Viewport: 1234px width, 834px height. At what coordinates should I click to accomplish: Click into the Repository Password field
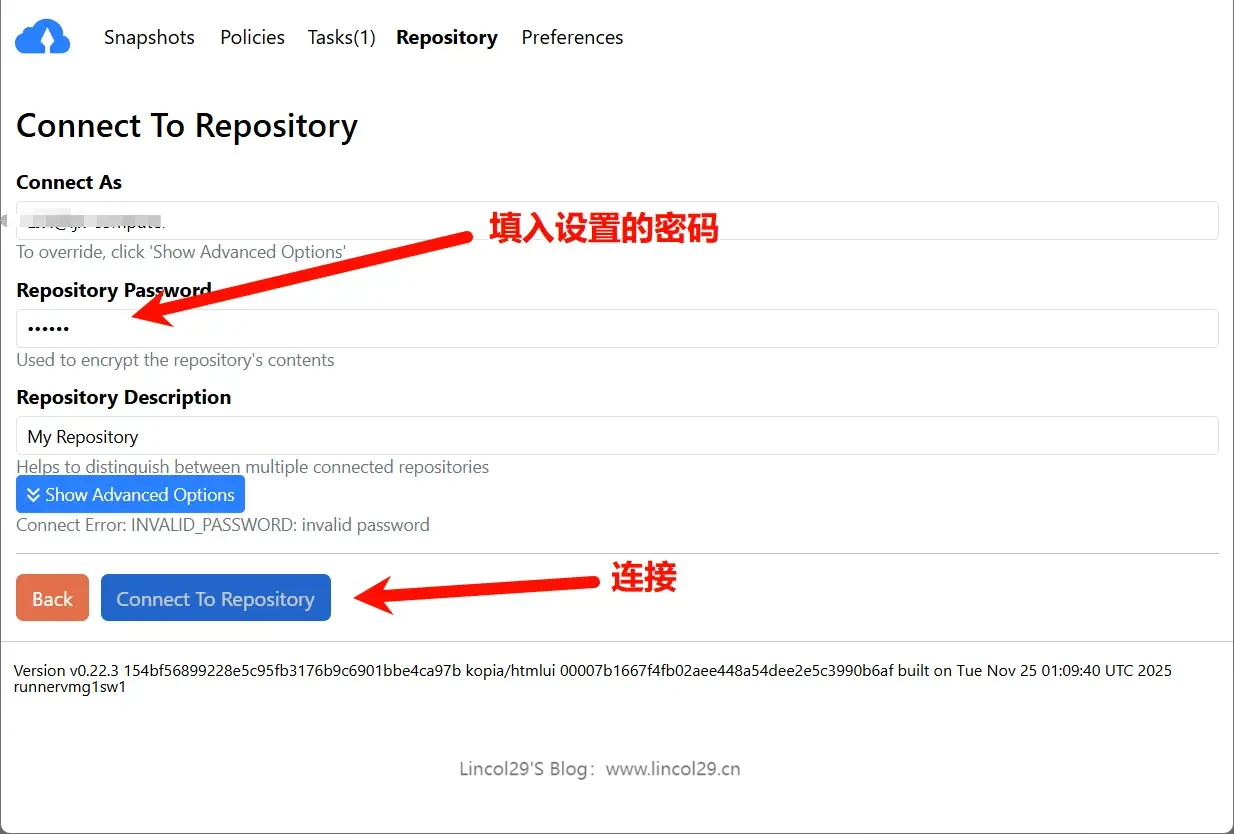tap(617, 328)
